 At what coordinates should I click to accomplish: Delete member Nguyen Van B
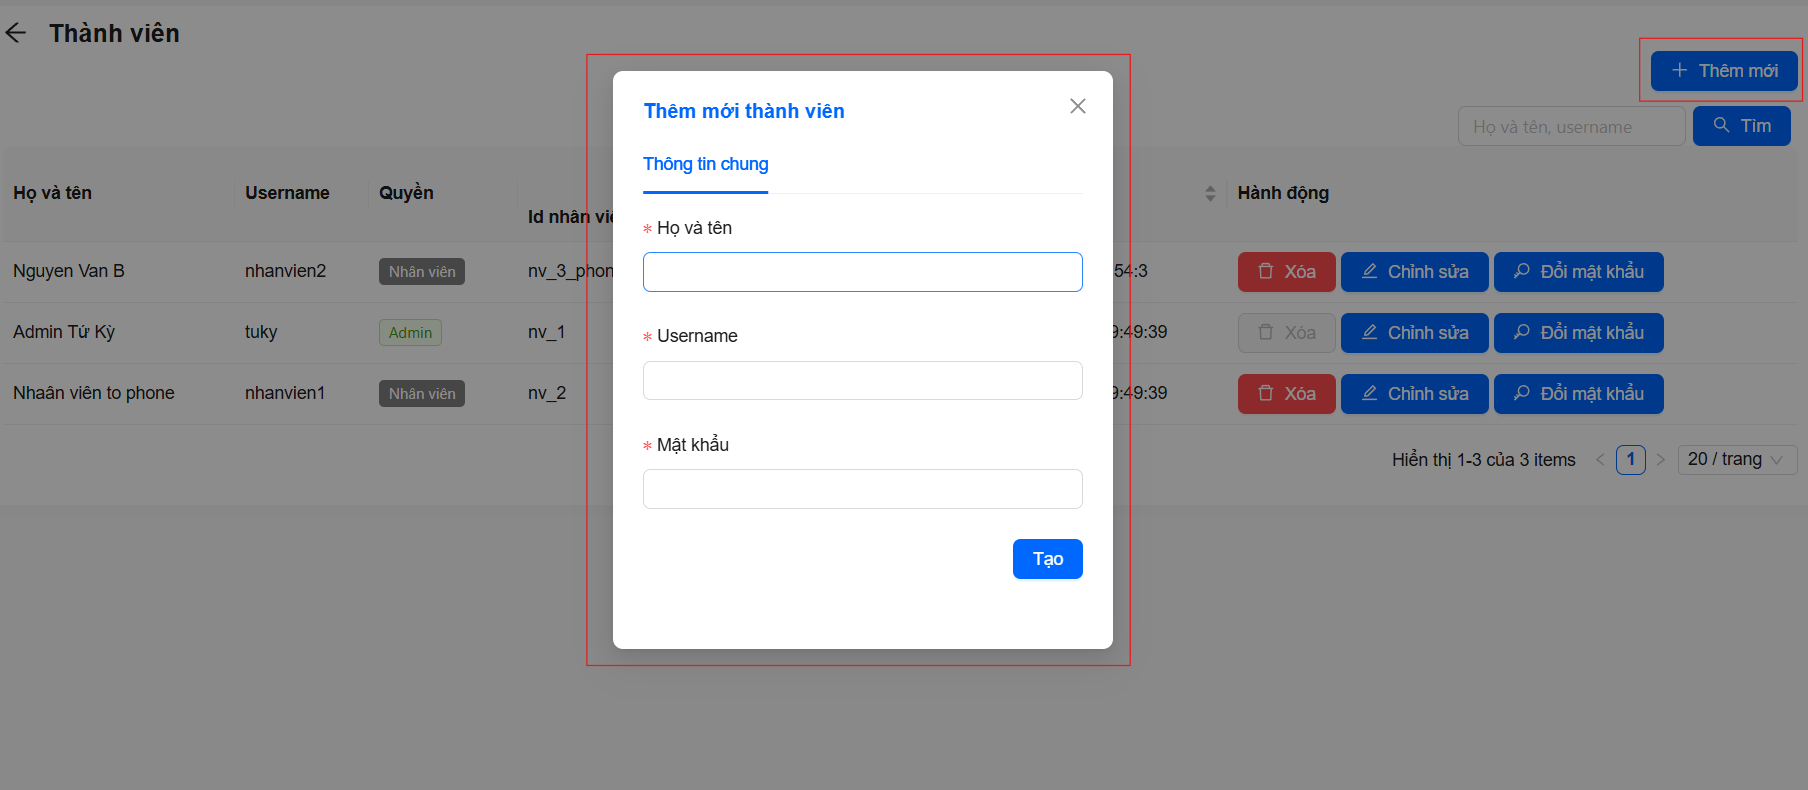click(x=1286, y=272)
